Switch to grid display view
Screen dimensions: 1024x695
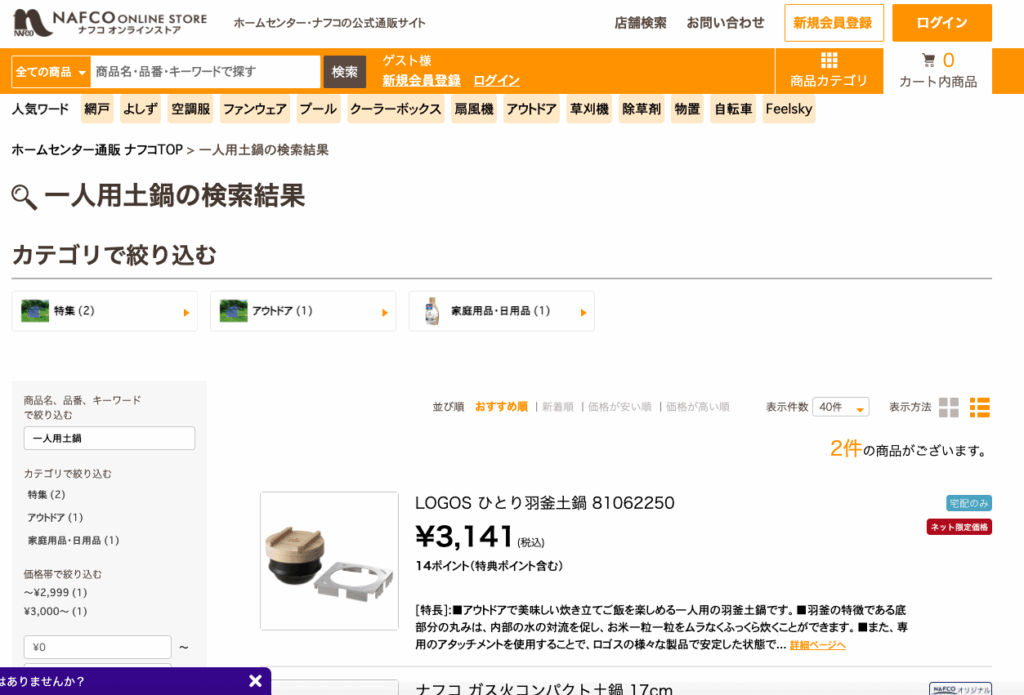click(948, 407)
